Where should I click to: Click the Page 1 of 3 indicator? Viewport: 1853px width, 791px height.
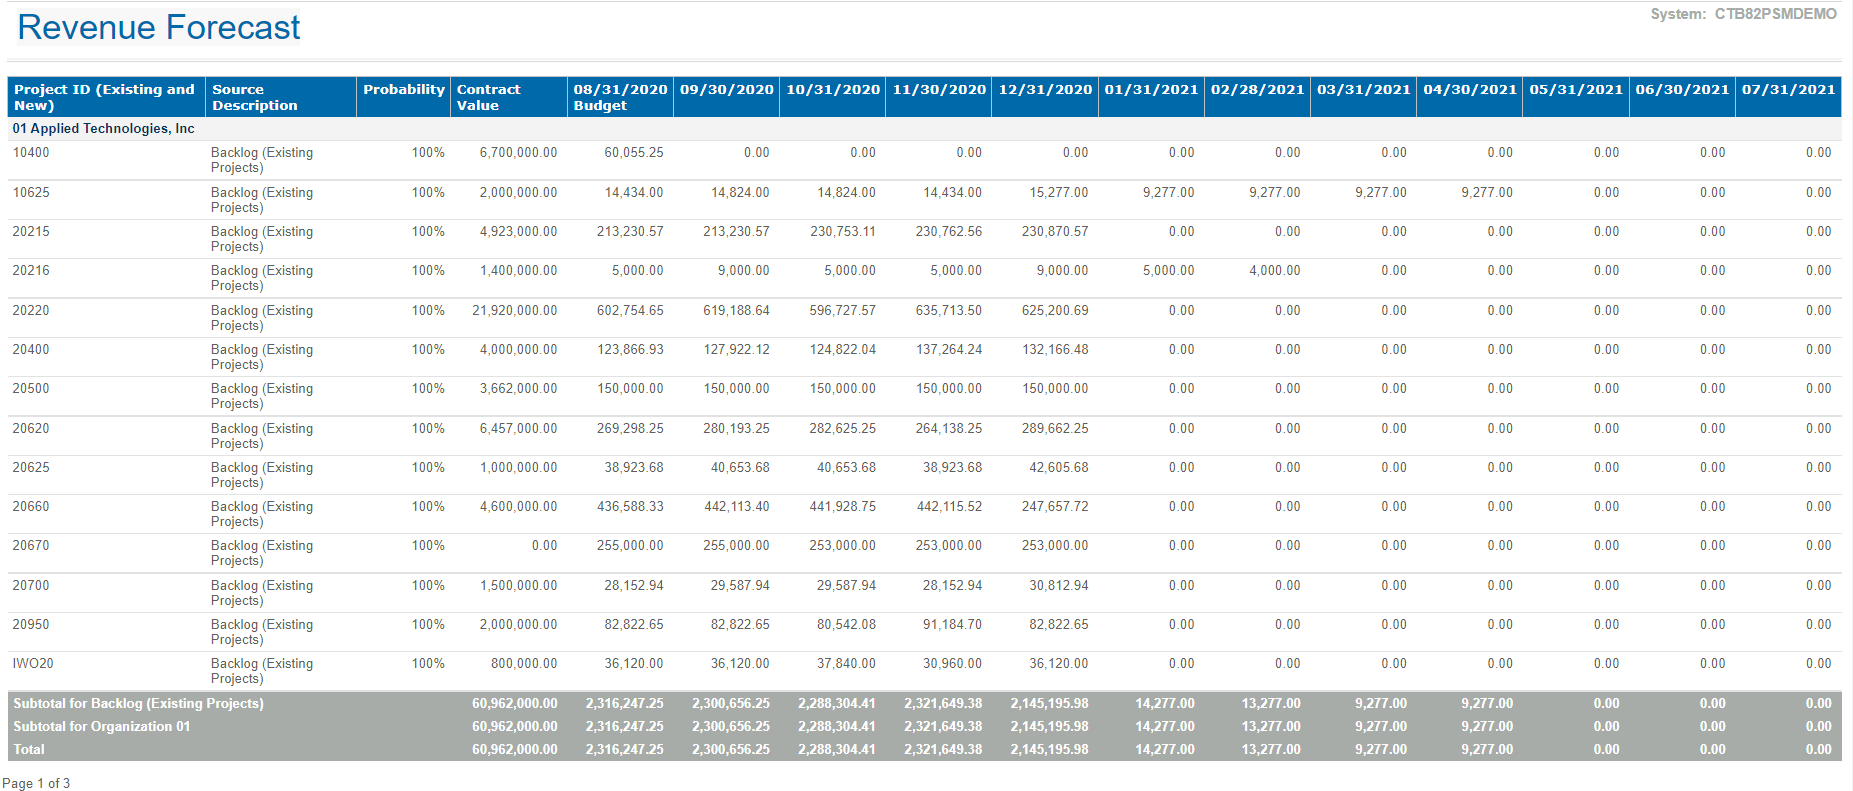point(36,783)
